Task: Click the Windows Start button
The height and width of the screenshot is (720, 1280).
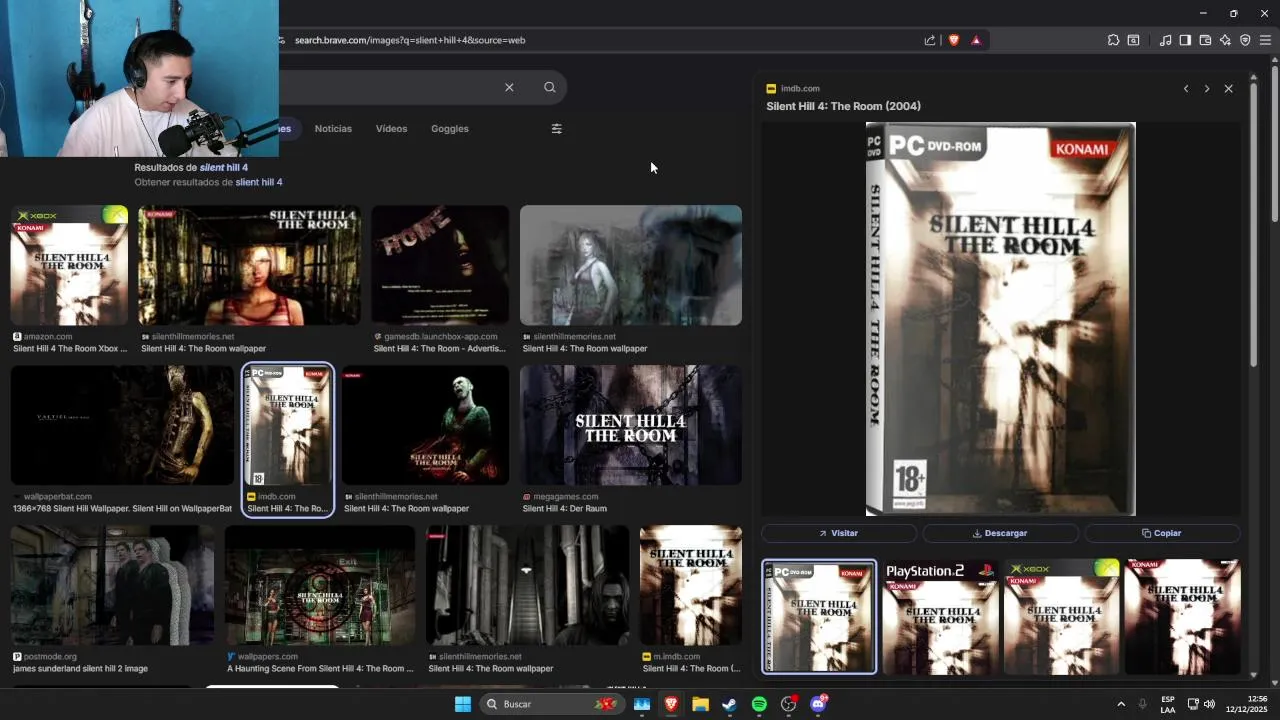Action: [x=463, y=704]
